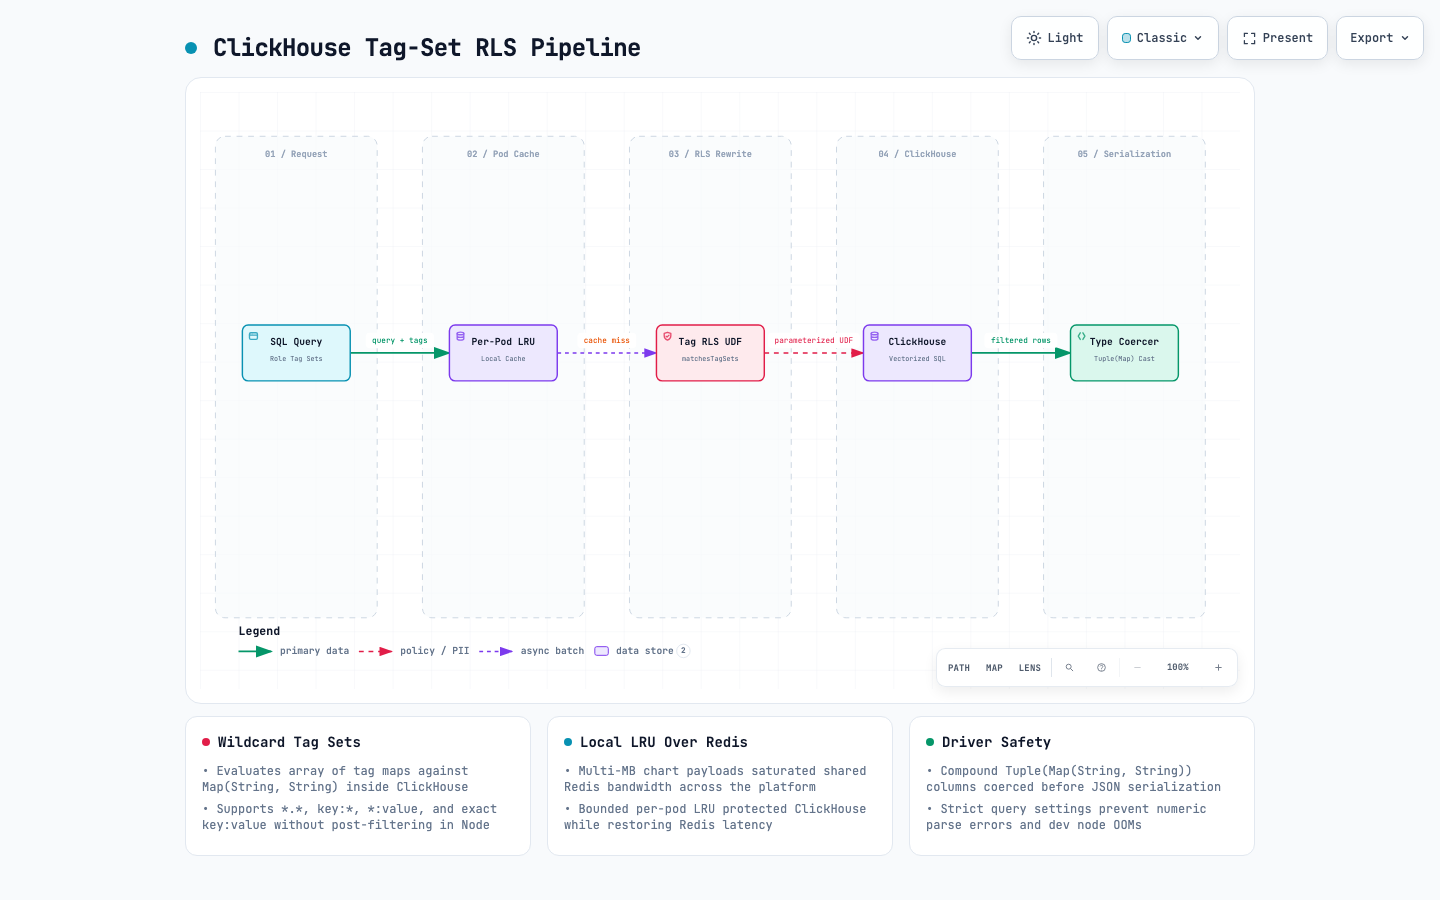Click the database icon on Per-Pod LRU node
This screenshot has width=1440, height=900.
pos(460,336)
